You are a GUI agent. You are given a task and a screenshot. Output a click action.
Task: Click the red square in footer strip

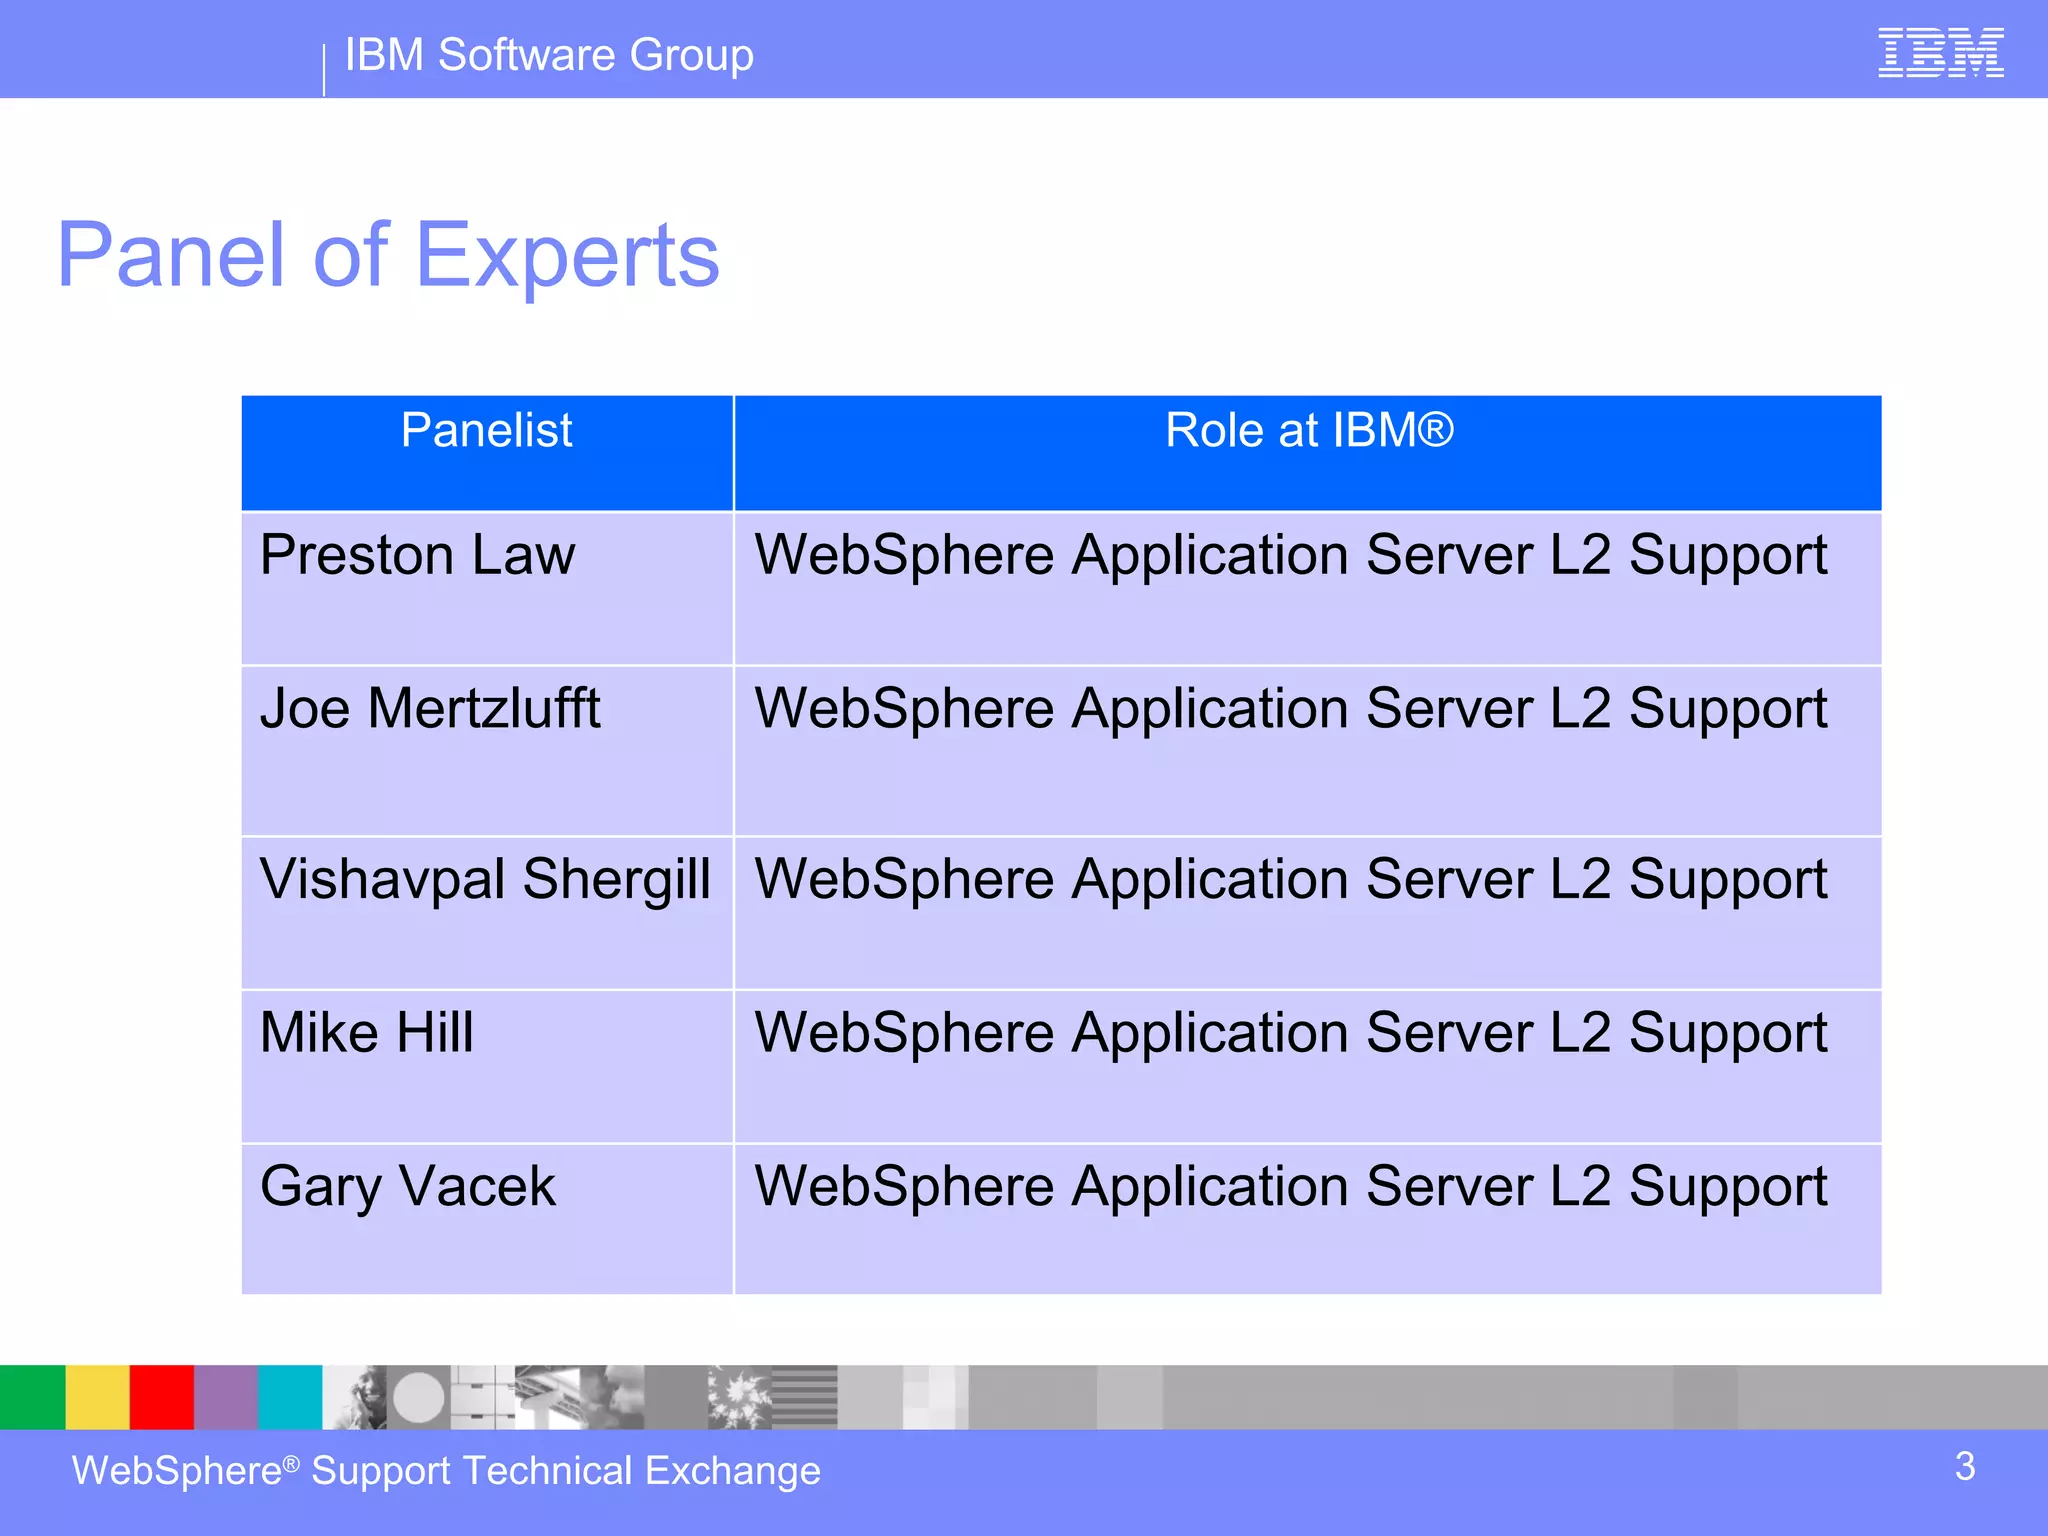[x=161, y=1397]
